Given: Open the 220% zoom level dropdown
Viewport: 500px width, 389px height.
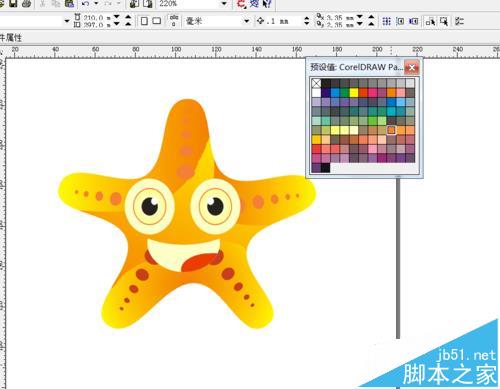Looking at the screenshot, I should coord(224,4).
